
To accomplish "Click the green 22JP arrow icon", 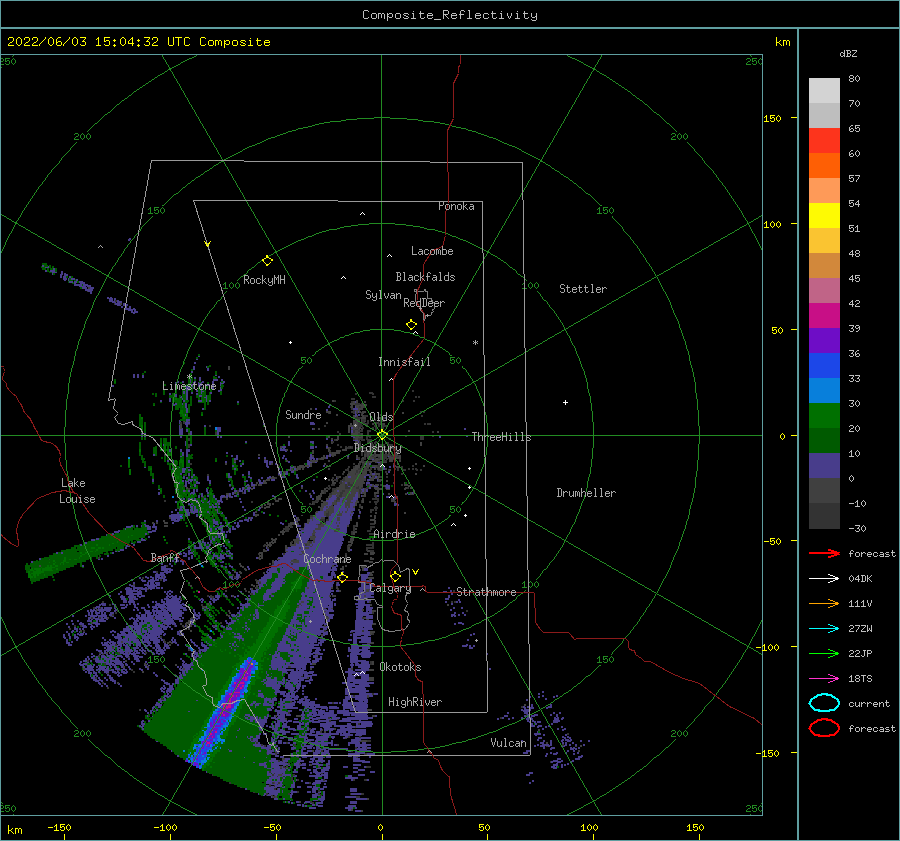I will pyautogui.click(x=824, y=653).
